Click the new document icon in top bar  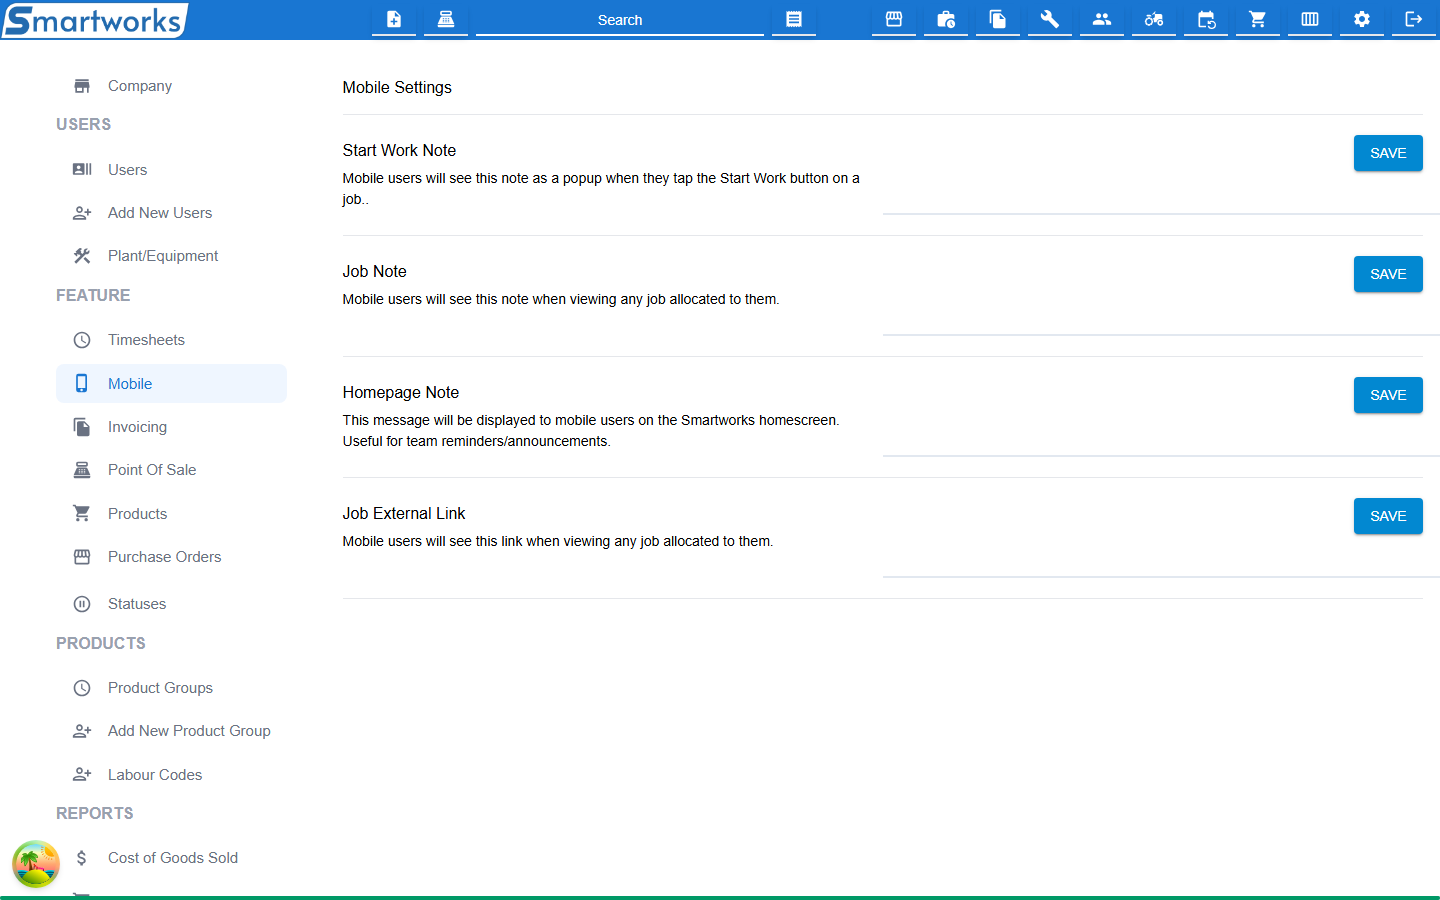394,19
